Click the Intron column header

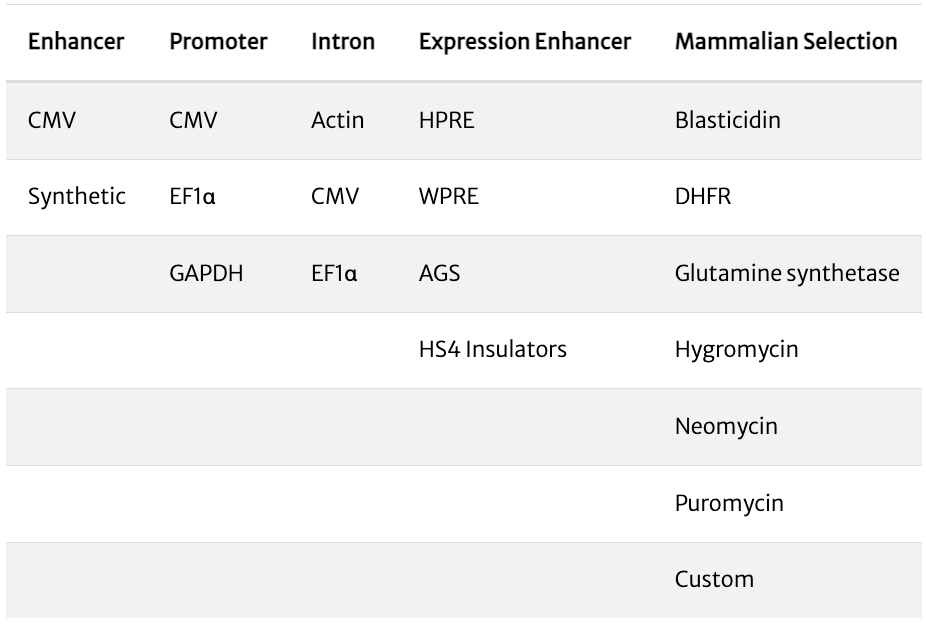[x=343, y=42]
